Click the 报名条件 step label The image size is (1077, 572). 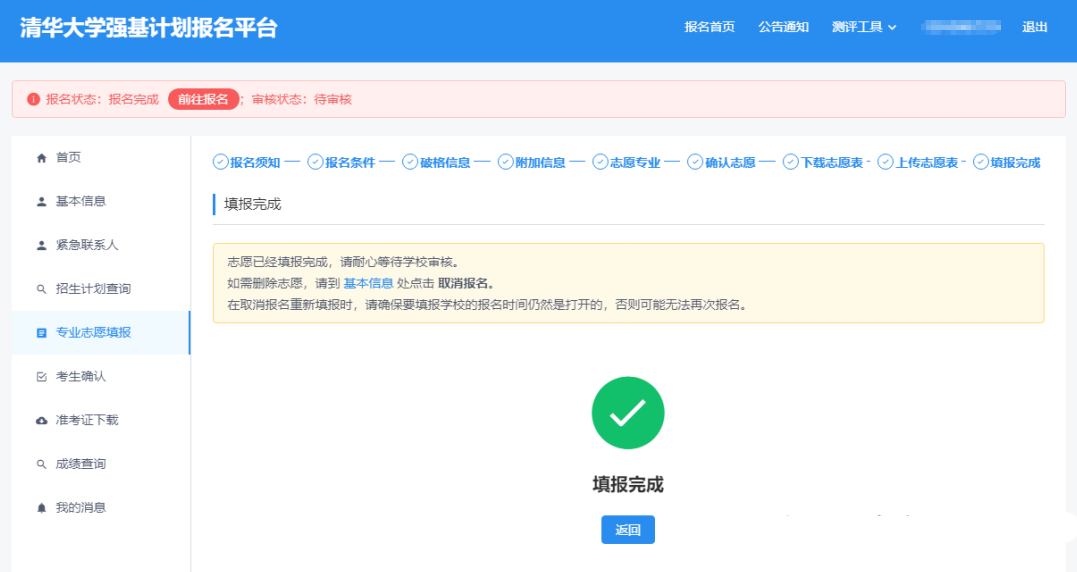coord(350,163)
